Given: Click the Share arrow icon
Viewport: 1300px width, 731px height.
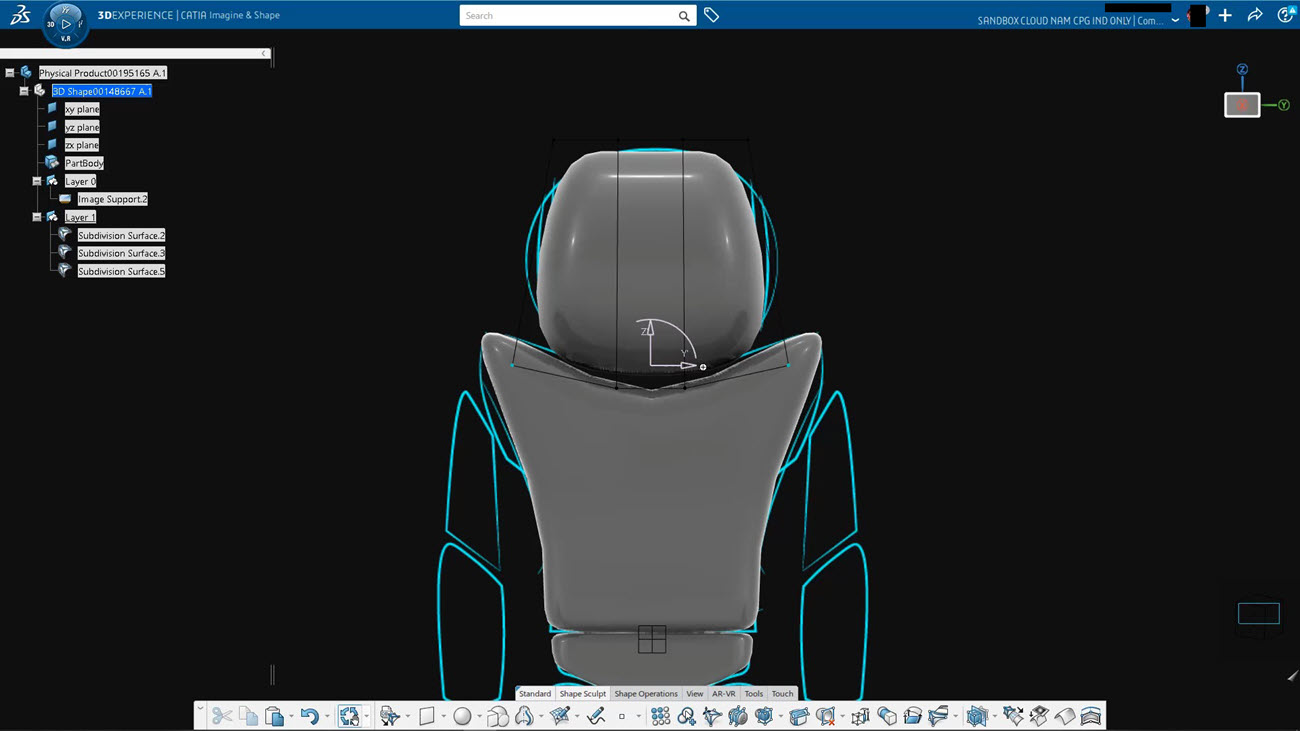Looking at the screenshot, I should (1255, 15).
